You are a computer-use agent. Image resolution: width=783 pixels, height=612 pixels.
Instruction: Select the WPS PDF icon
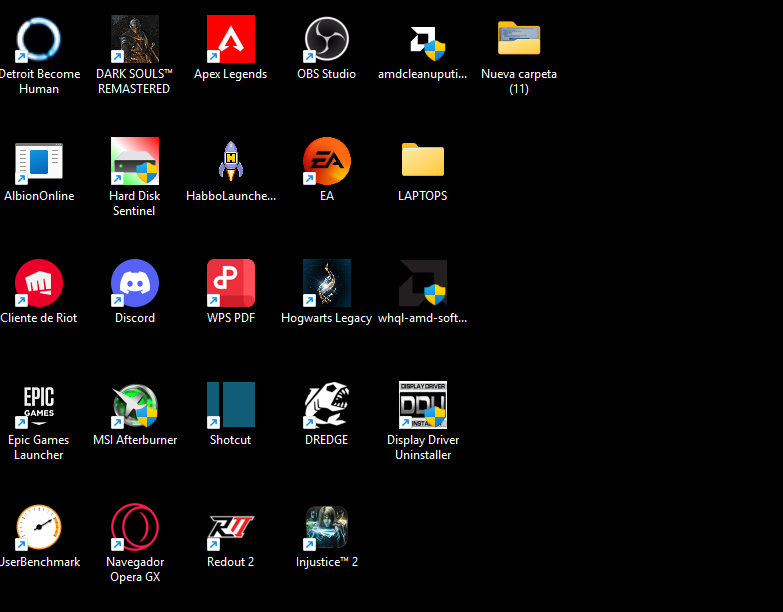(231, 283)
